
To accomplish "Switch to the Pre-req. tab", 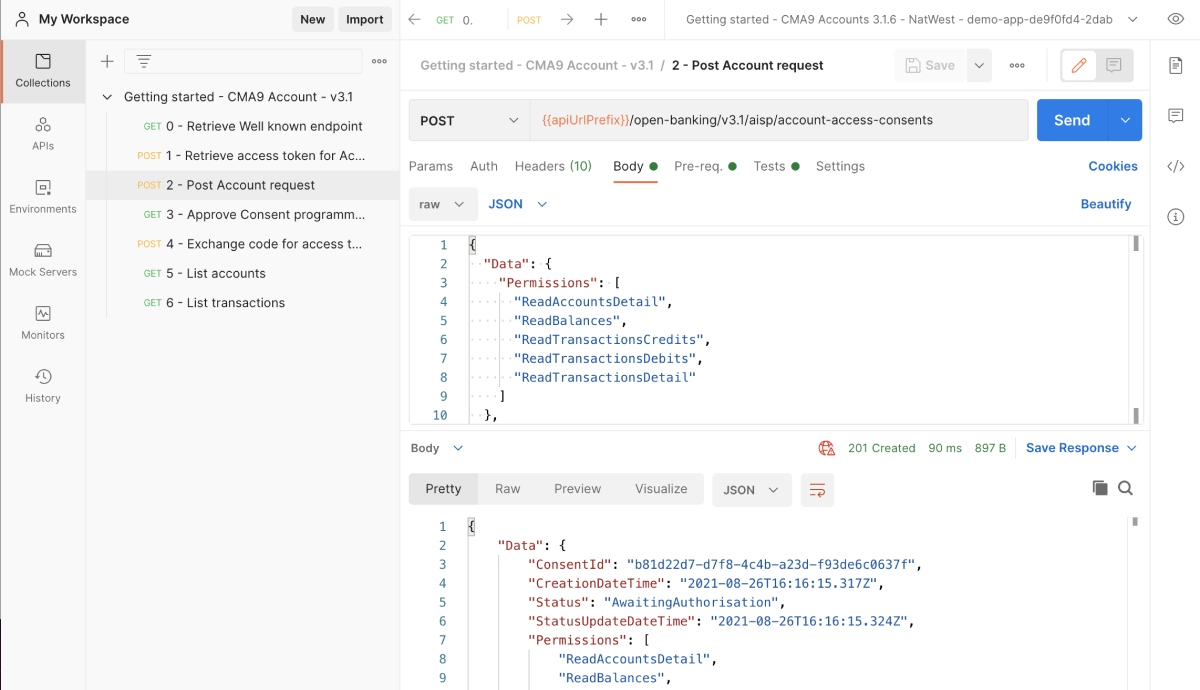I will pos(705,166).
